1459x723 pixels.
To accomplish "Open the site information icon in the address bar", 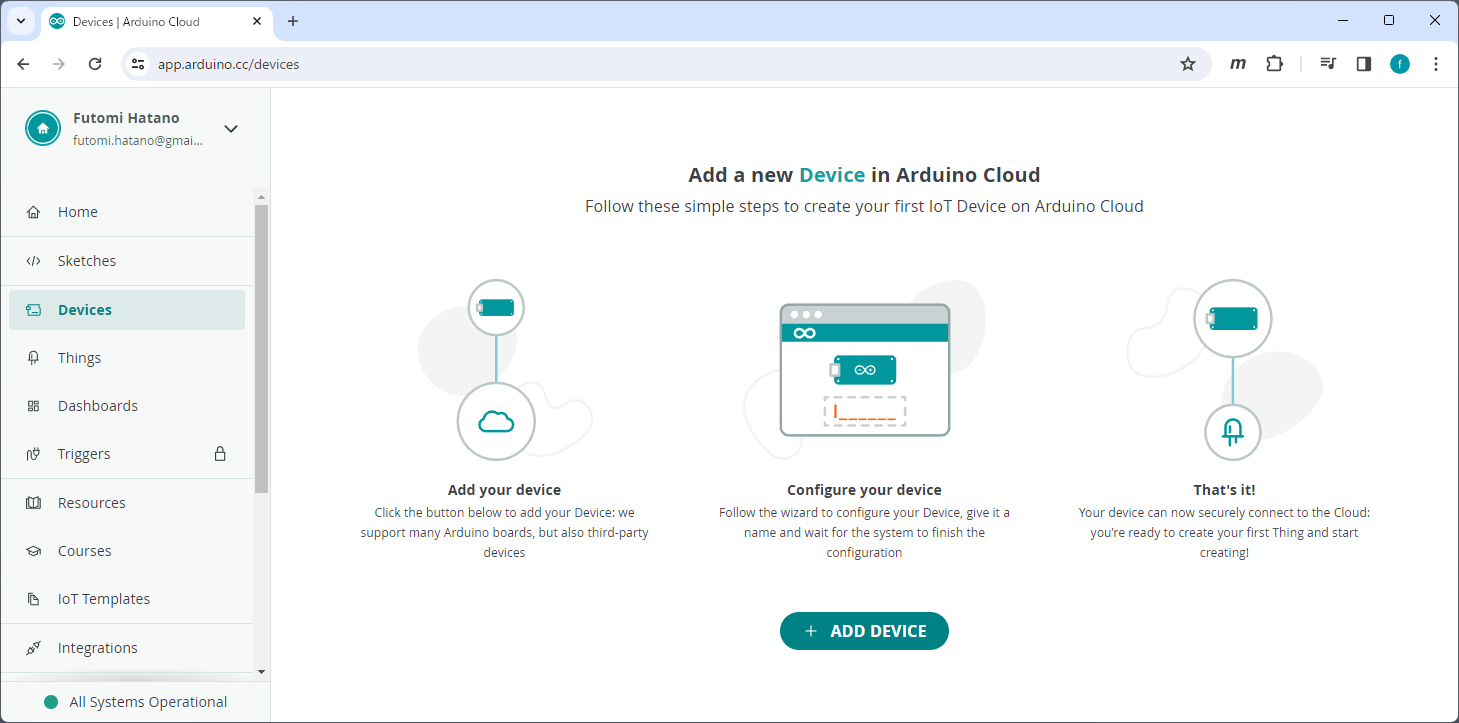I will 137,63.
